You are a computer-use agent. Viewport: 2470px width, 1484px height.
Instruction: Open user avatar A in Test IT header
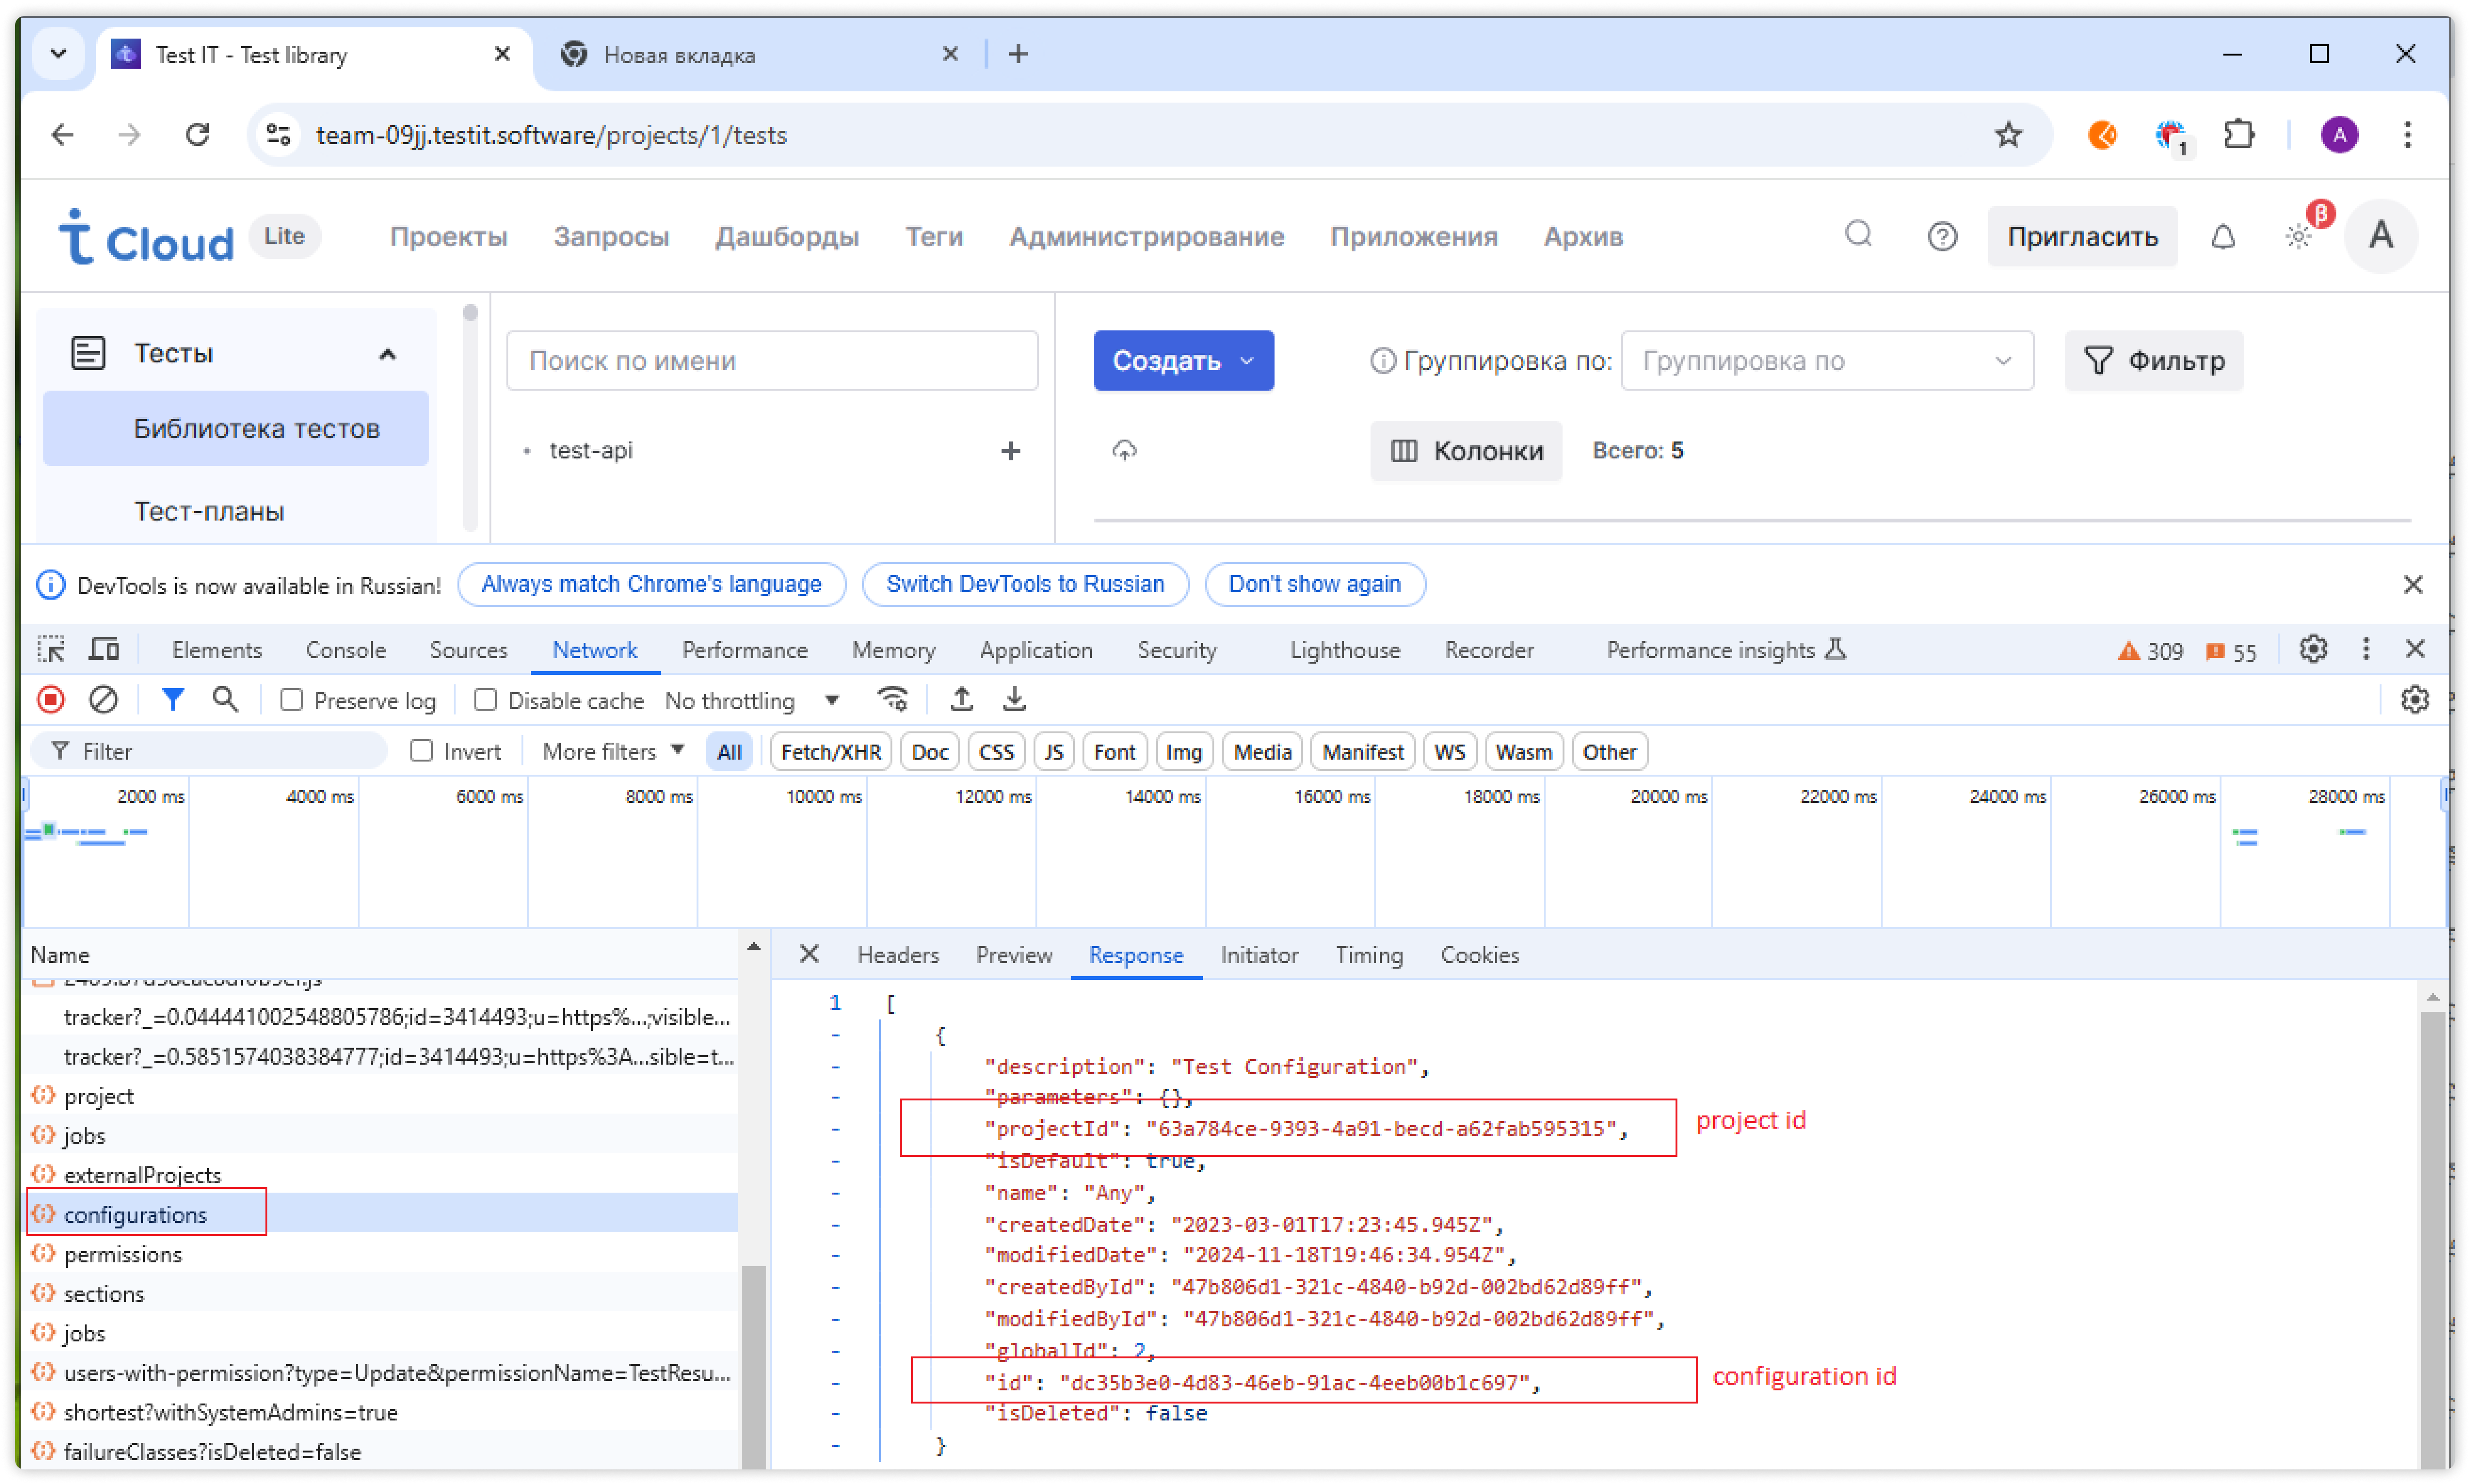click(x=2381, y=236)
